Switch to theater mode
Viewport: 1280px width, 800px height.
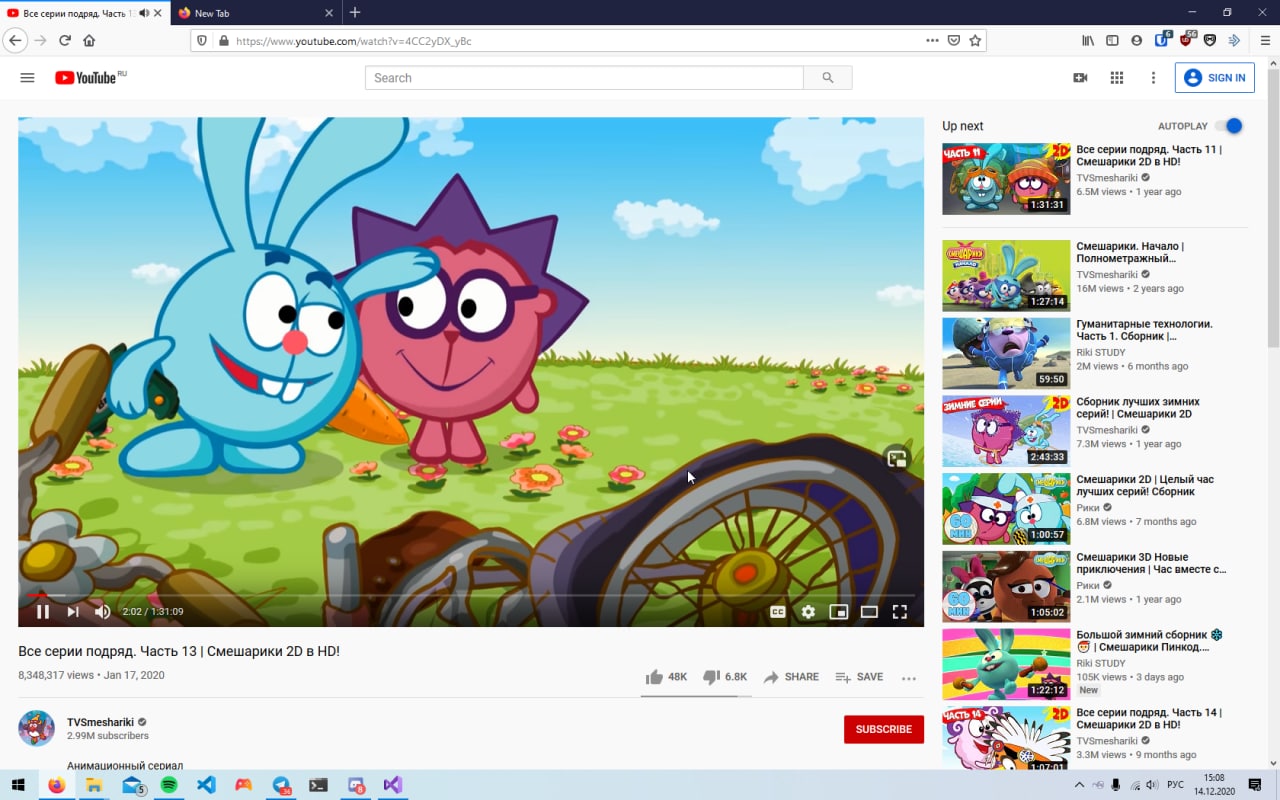click(x=869, y=612)
